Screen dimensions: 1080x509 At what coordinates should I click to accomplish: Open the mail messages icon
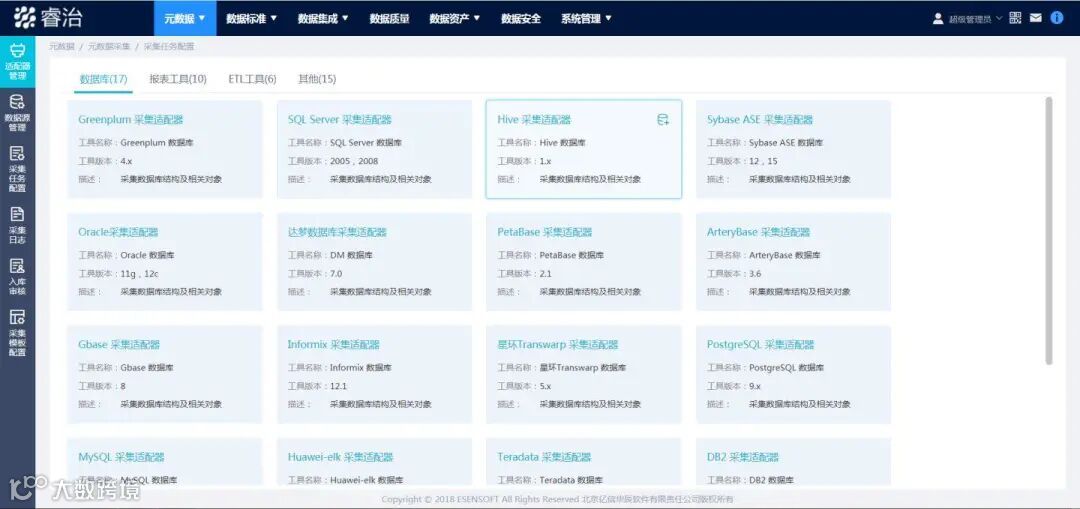tap(1035, 18)
